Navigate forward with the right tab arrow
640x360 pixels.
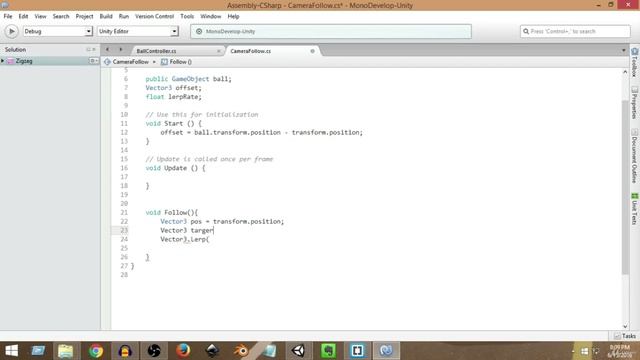(121, 49)
